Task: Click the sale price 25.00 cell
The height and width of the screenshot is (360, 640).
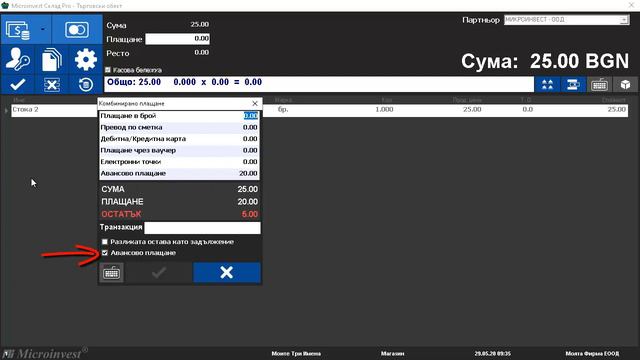Action: tap(472, 109)
